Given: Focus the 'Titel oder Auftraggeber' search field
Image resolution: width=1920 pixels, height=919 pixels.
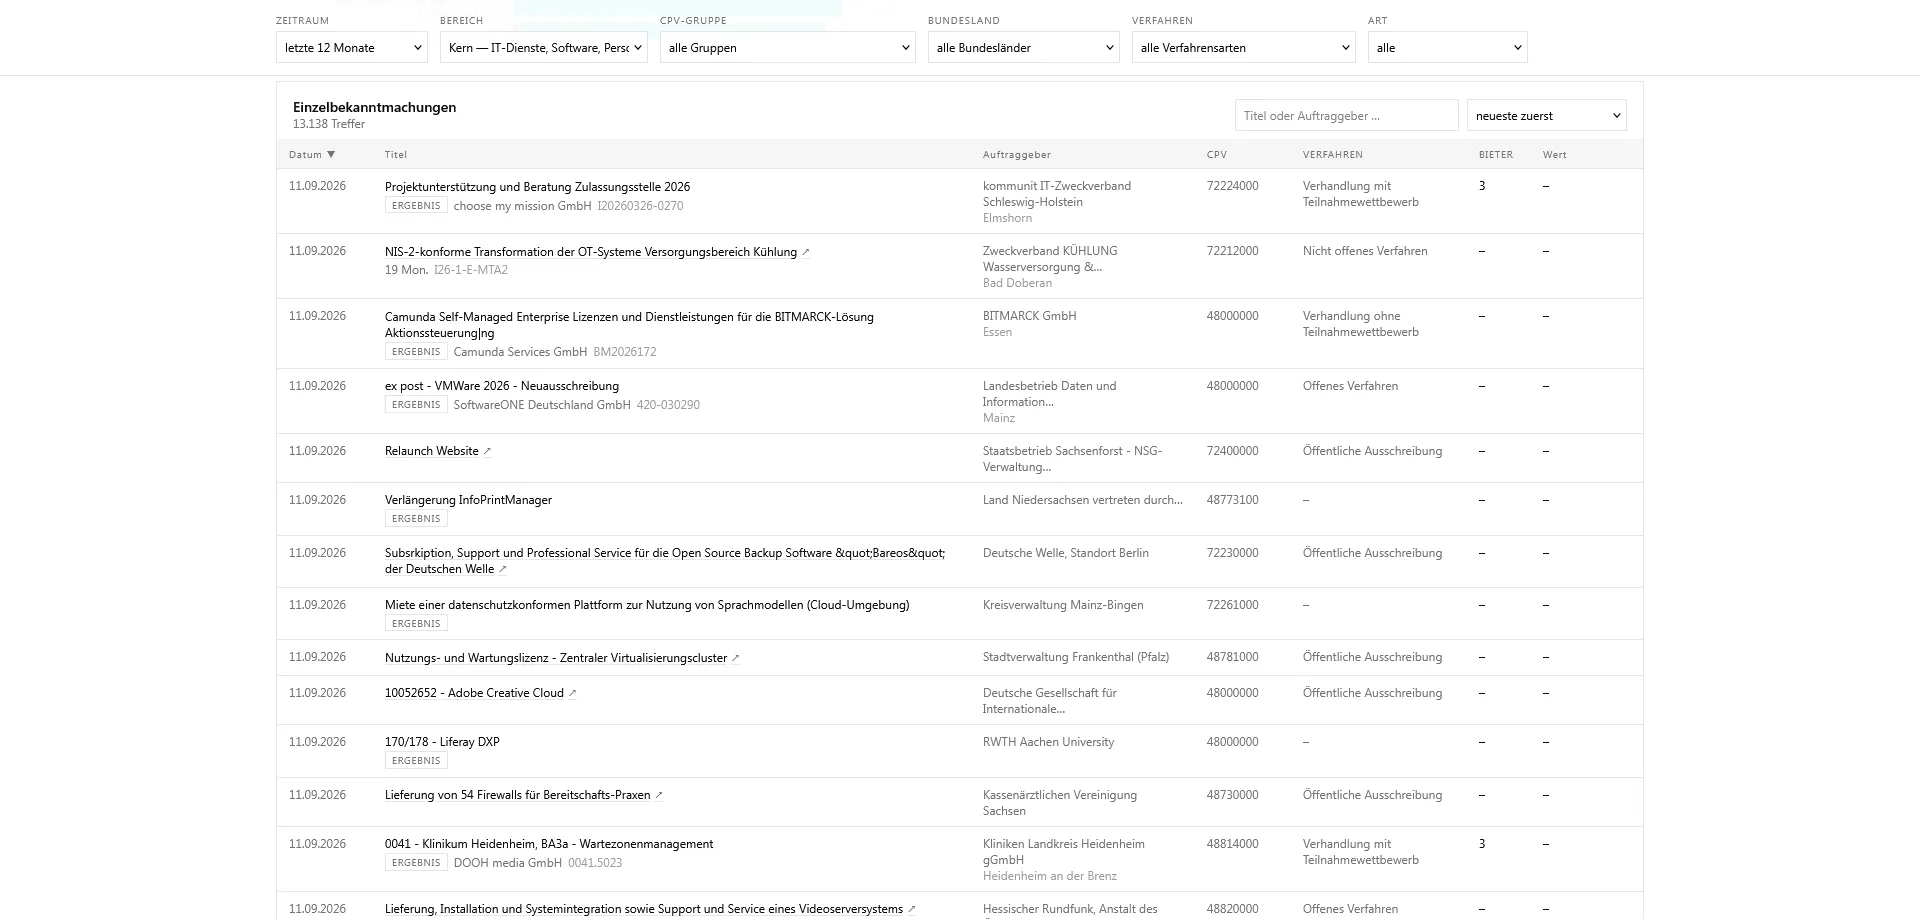Looking at the screenshot, I should 1346,115.
